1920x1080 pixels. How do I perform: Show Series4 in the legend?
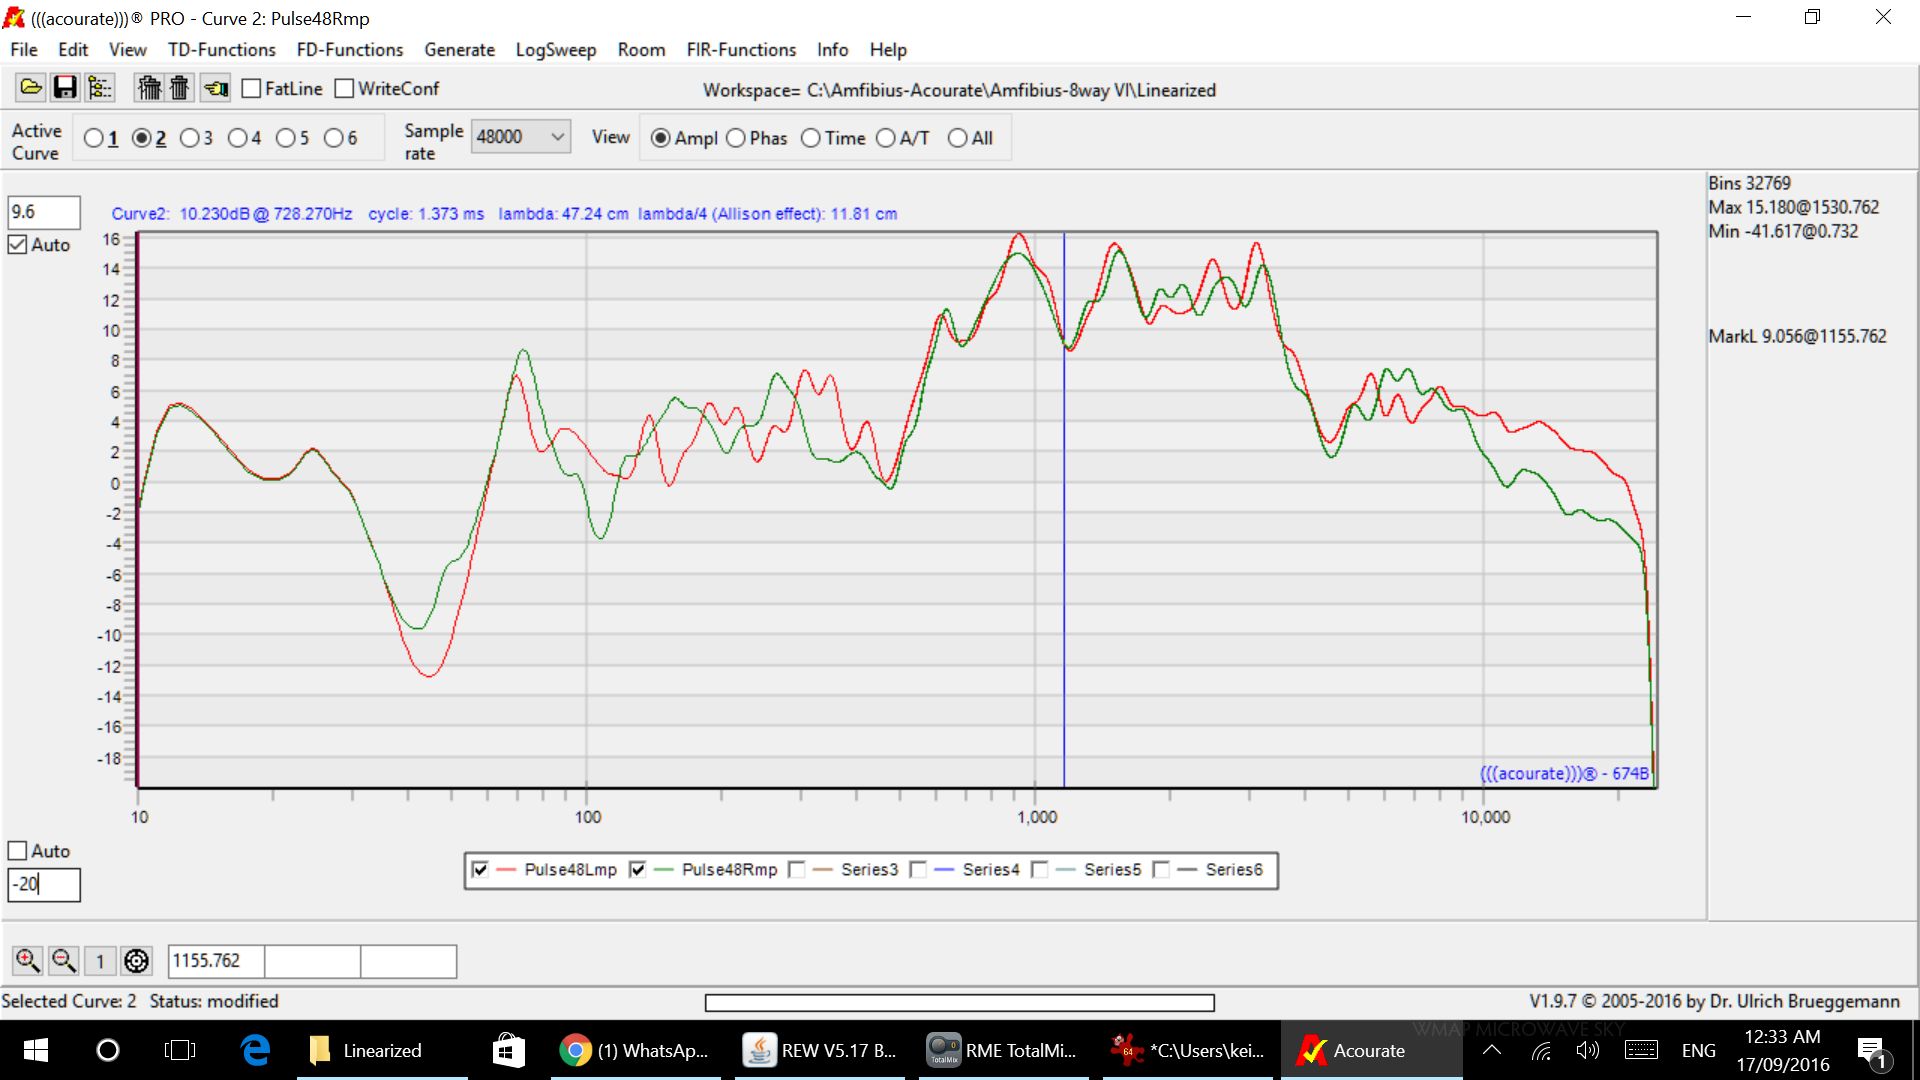(x=918, y=869)
